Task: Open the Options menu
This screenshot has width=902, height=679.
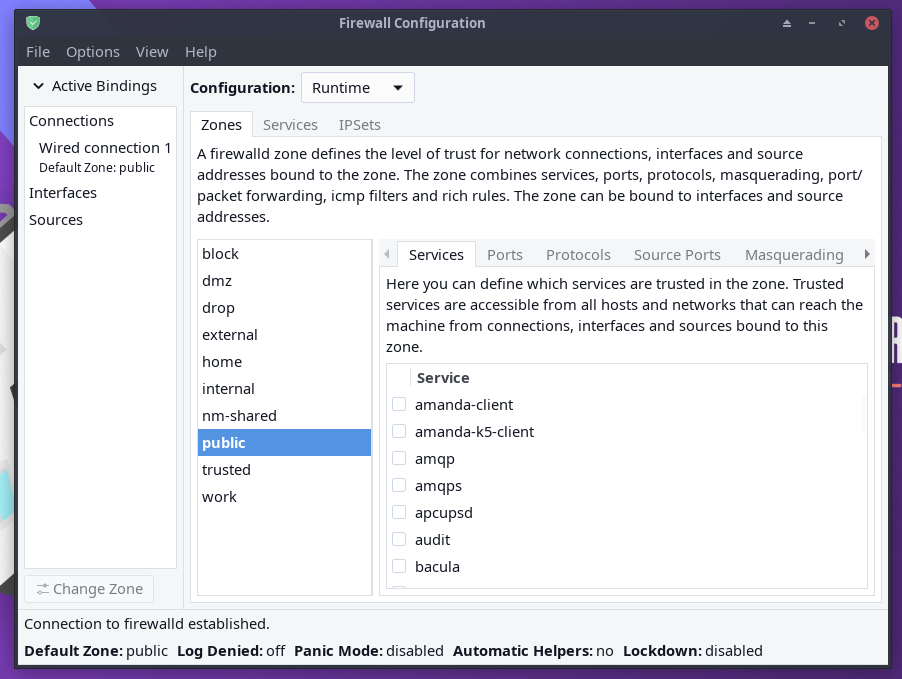Action: (92, 52)
